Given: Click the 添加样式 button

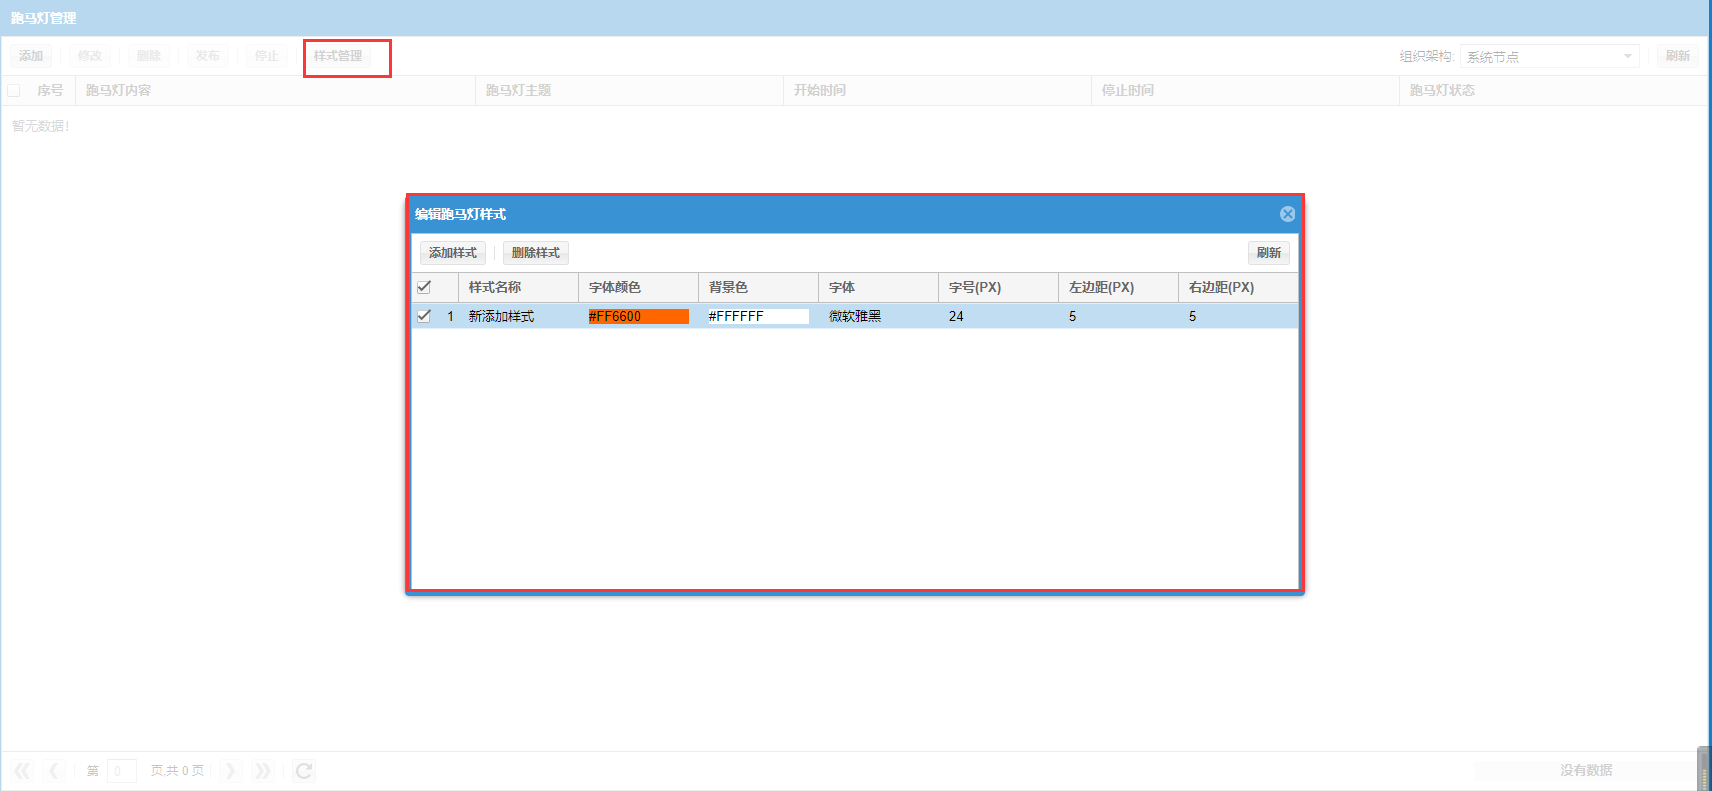Looking at the screenshot, I should click(453, 253).
